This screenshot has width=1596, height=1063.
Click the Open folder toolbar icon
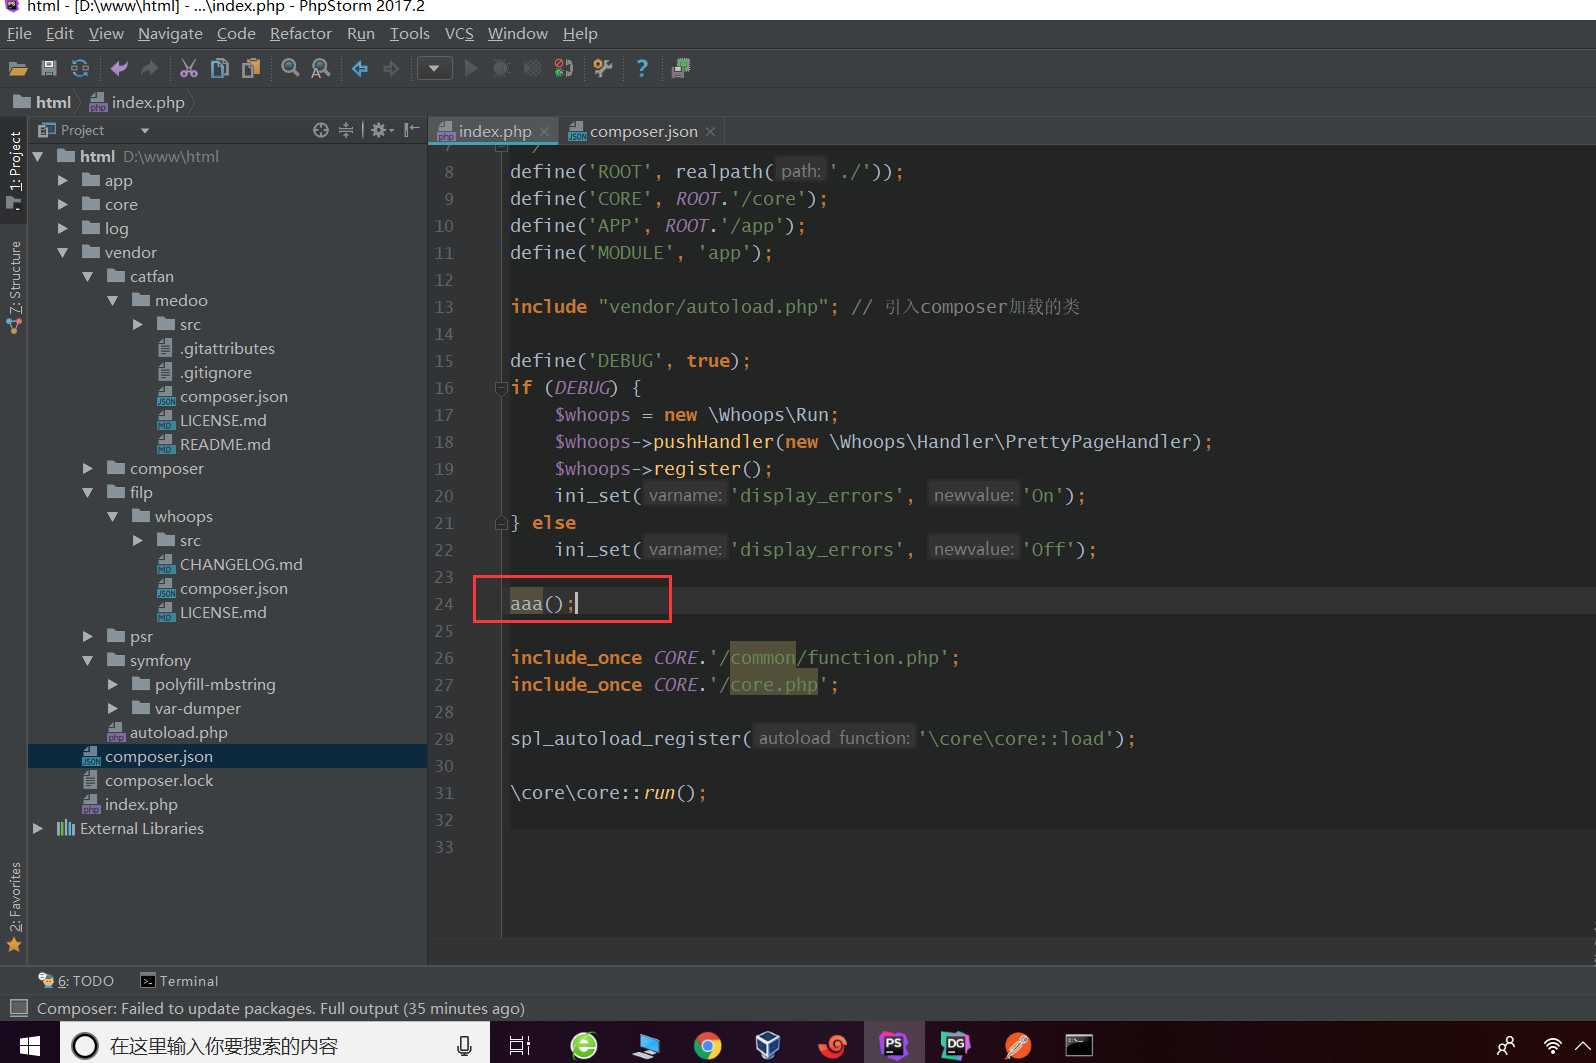(x=18, y=68)
